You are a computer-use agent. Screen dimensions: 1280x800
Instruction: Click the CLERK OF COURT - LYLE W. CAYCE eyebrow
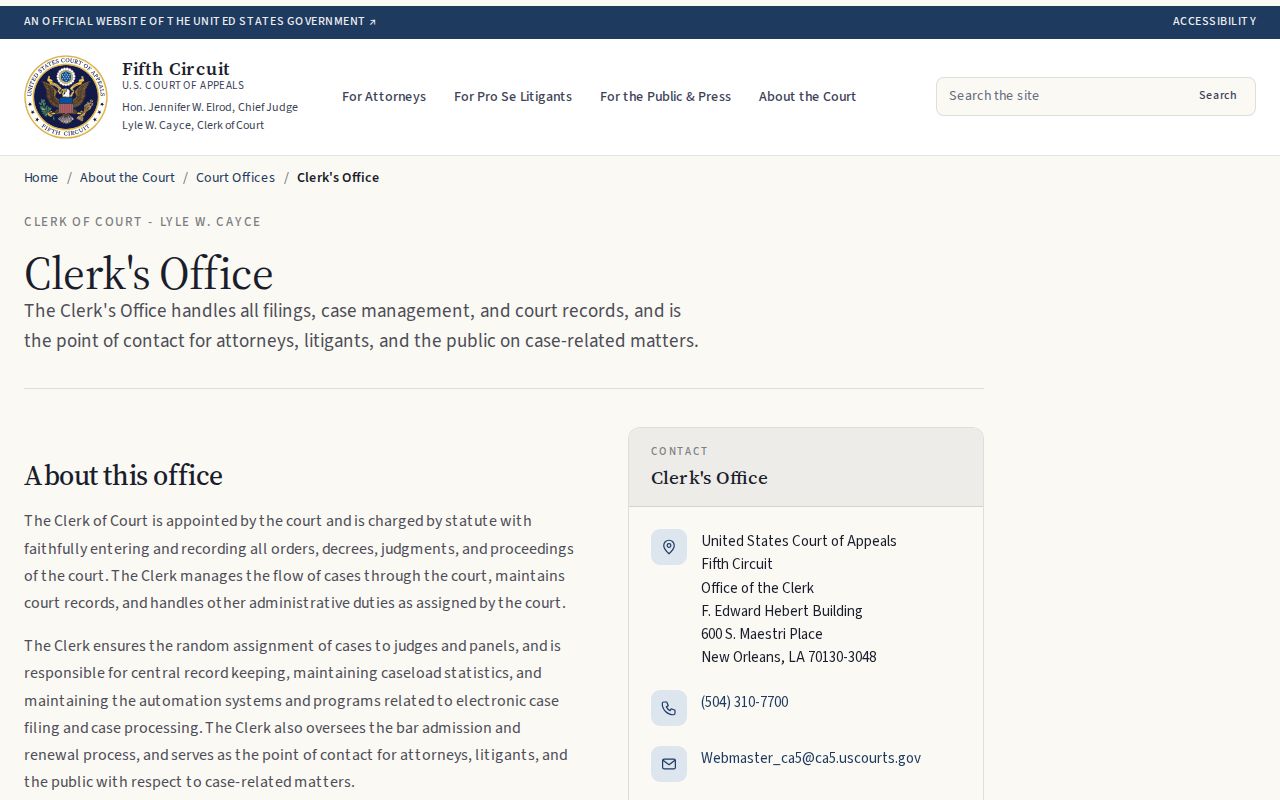point(142,222)
